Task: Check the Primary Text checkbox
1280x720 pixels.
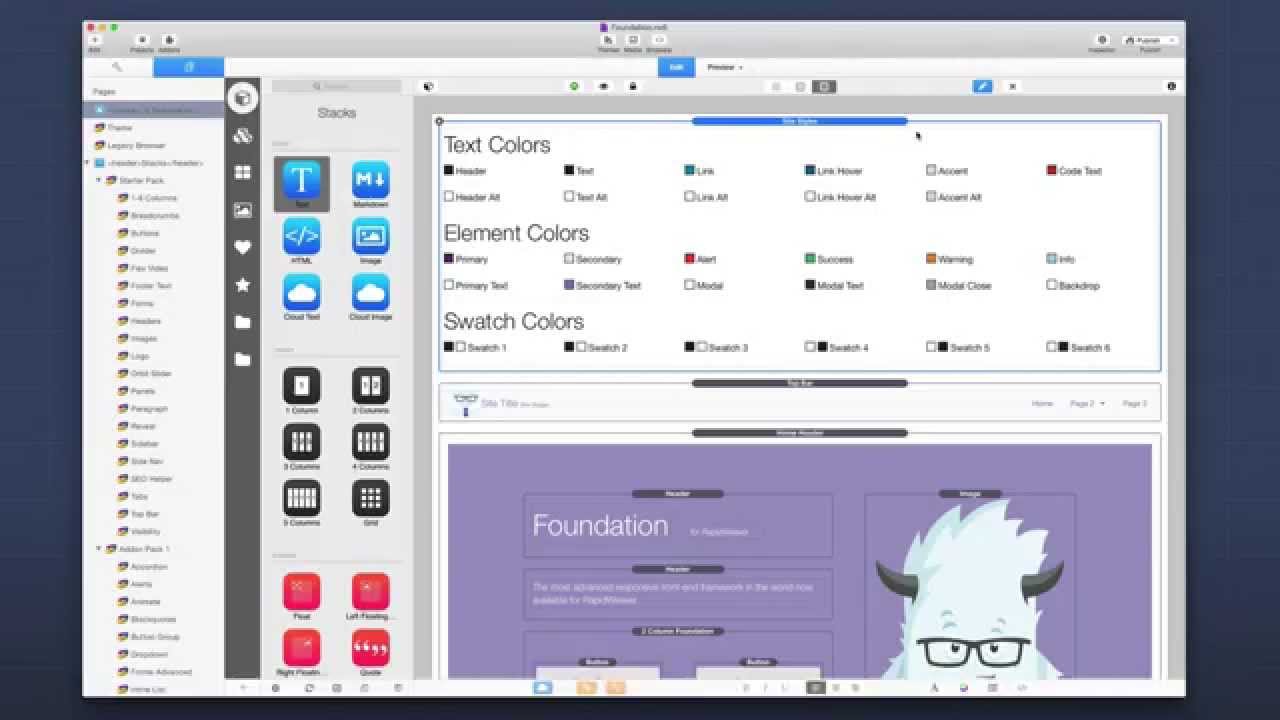Action: tap(449, 284)
